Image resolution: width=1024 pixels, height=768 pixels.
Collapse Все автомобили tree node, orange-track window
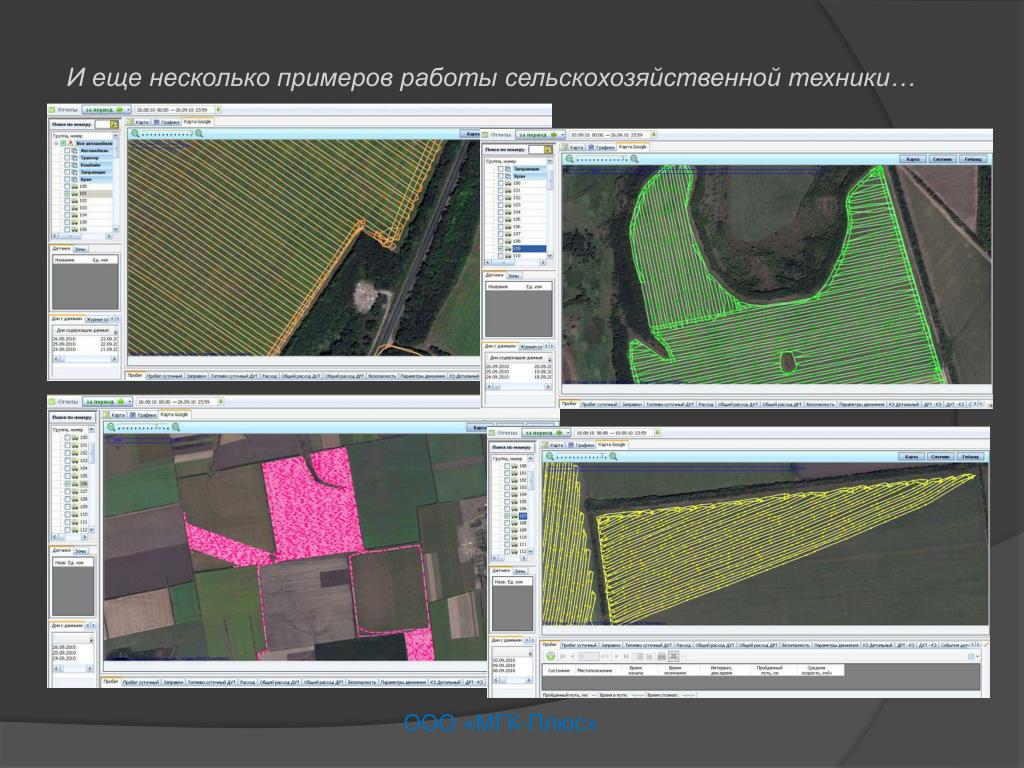pos(56,143)
